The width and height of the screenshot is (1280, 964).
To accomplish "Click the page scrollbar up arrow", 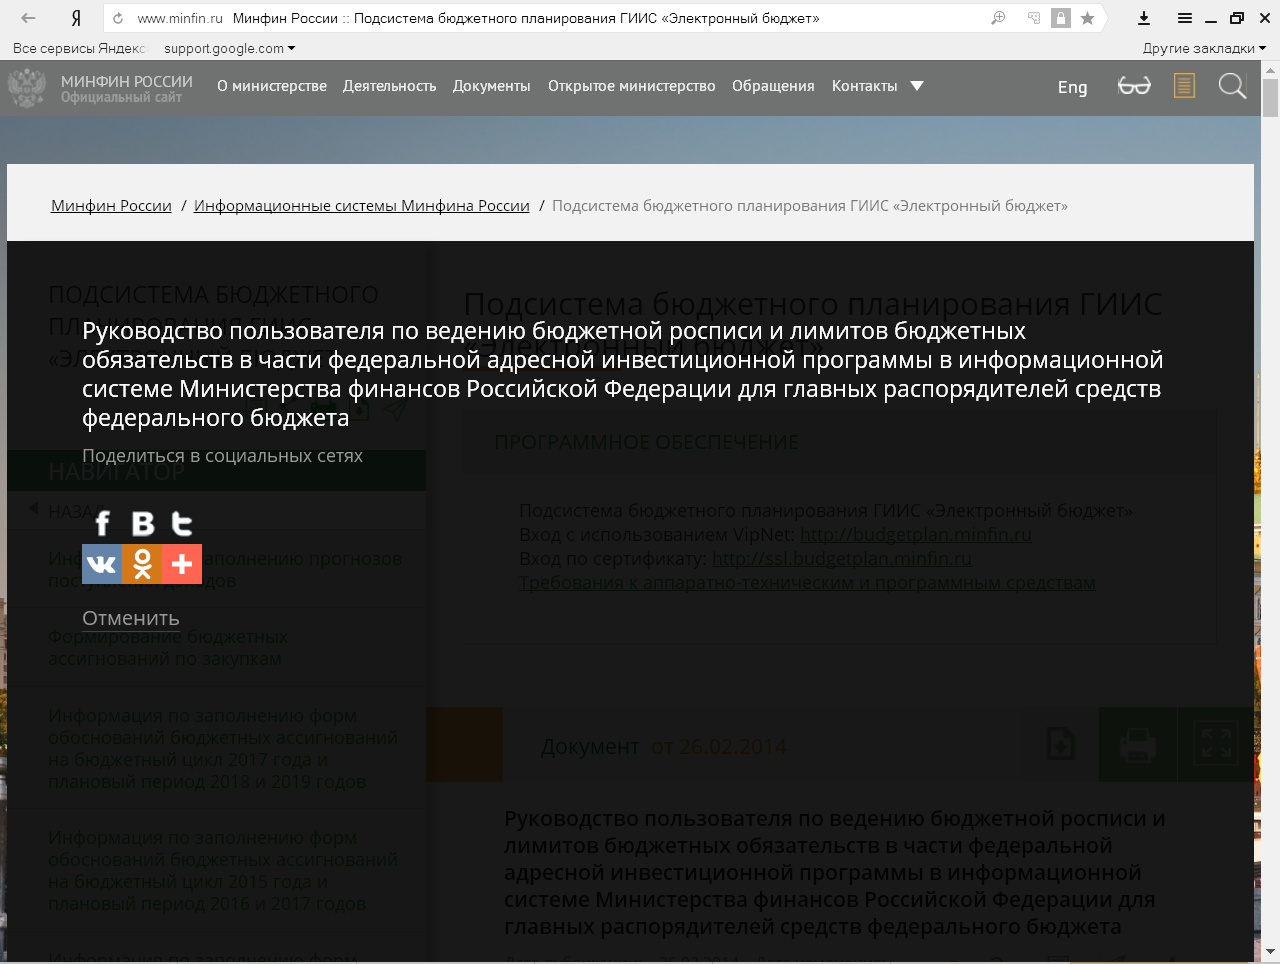I will point(1270,68).
